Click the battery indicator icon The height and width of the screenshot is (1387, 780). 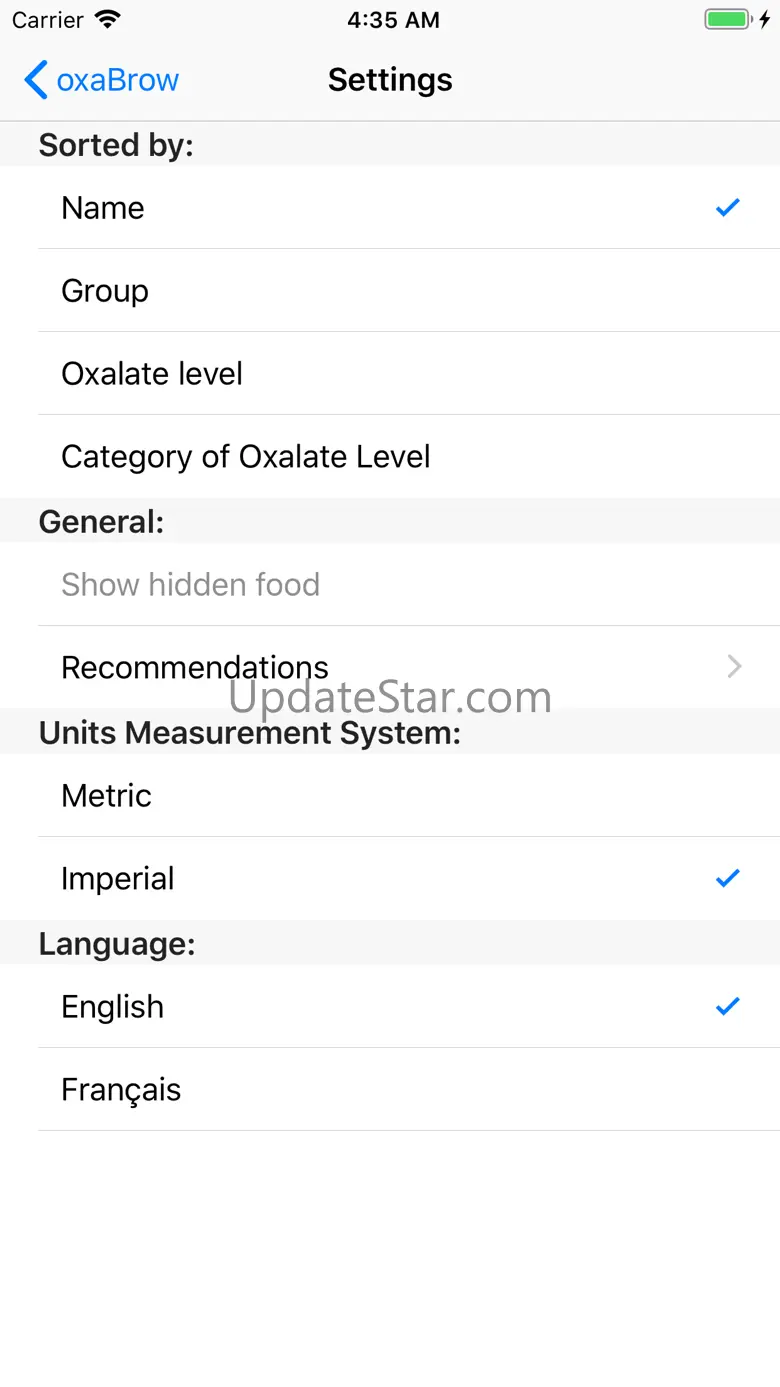(727, 20)
